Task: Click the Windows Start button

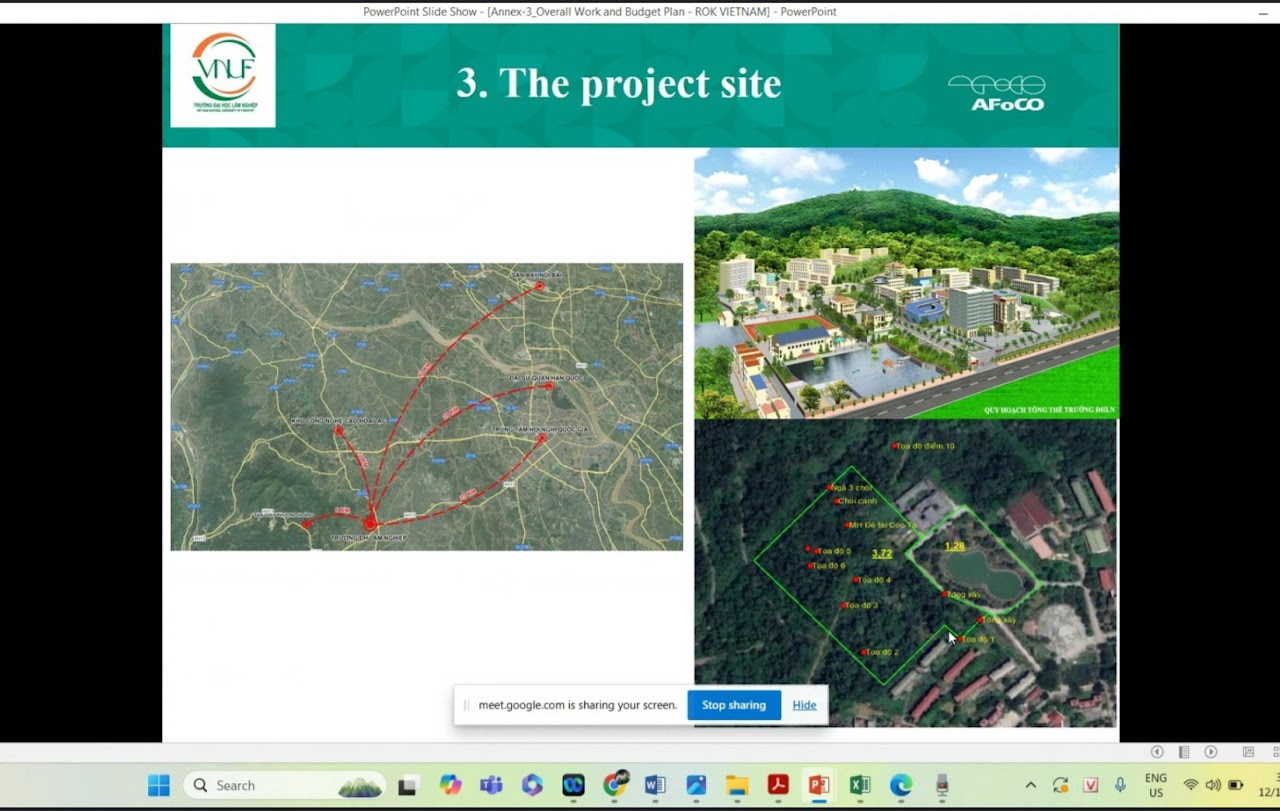Action: pos(159,785)
